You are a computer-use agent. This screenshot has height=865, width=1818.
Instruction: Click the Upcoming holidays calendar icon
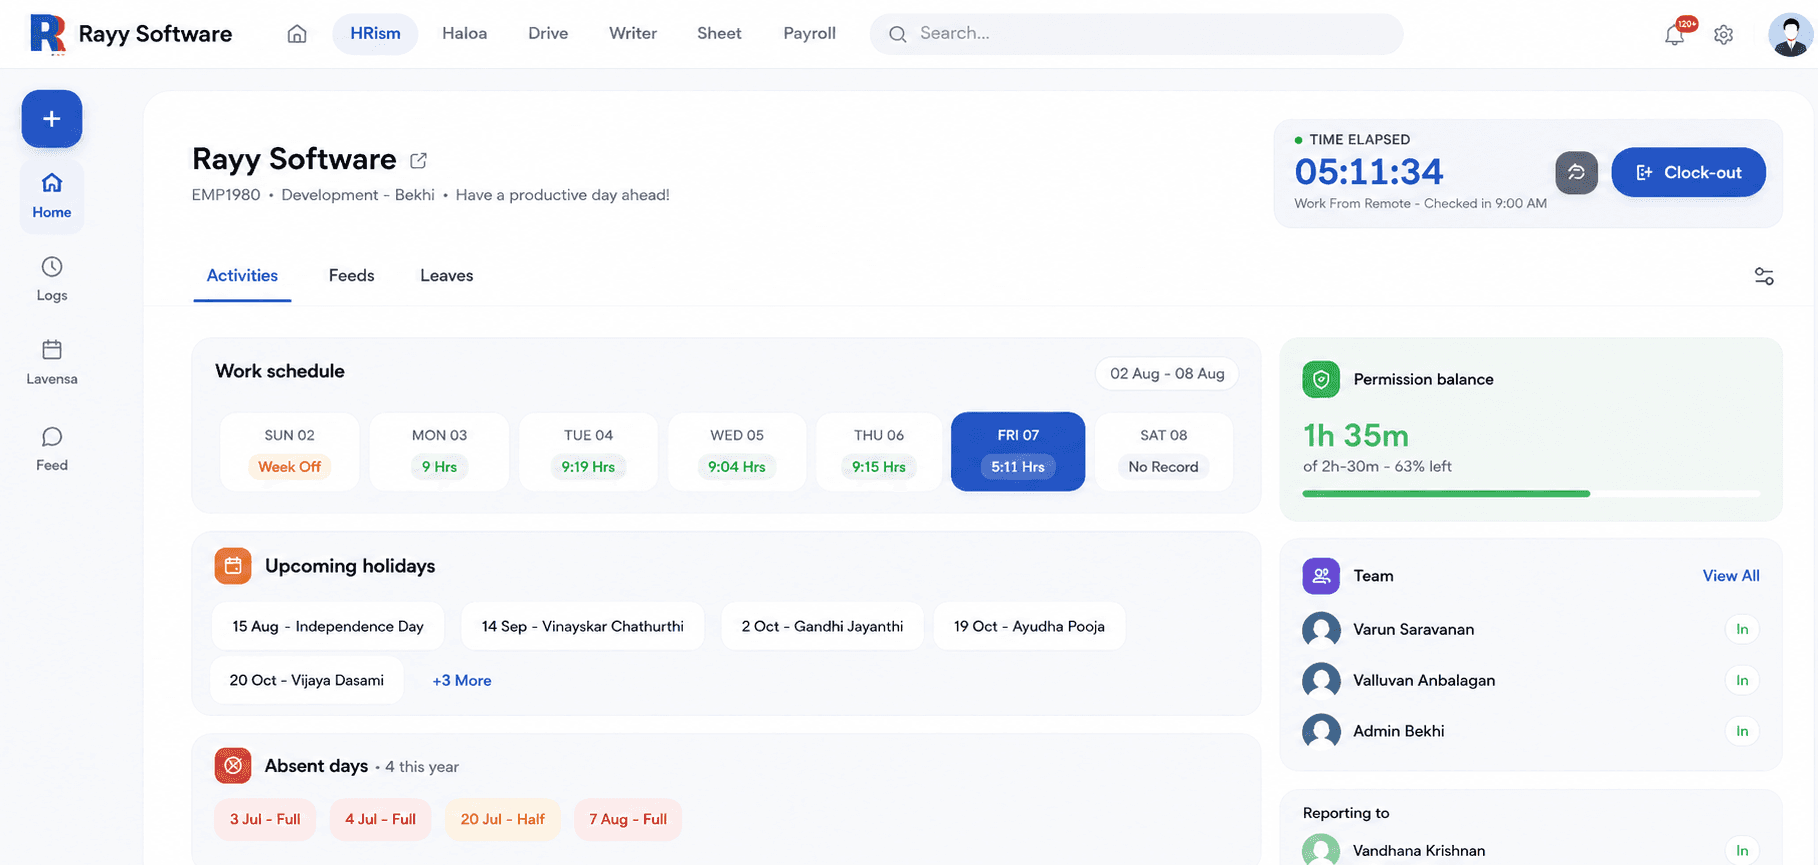[x=233, y=566]
